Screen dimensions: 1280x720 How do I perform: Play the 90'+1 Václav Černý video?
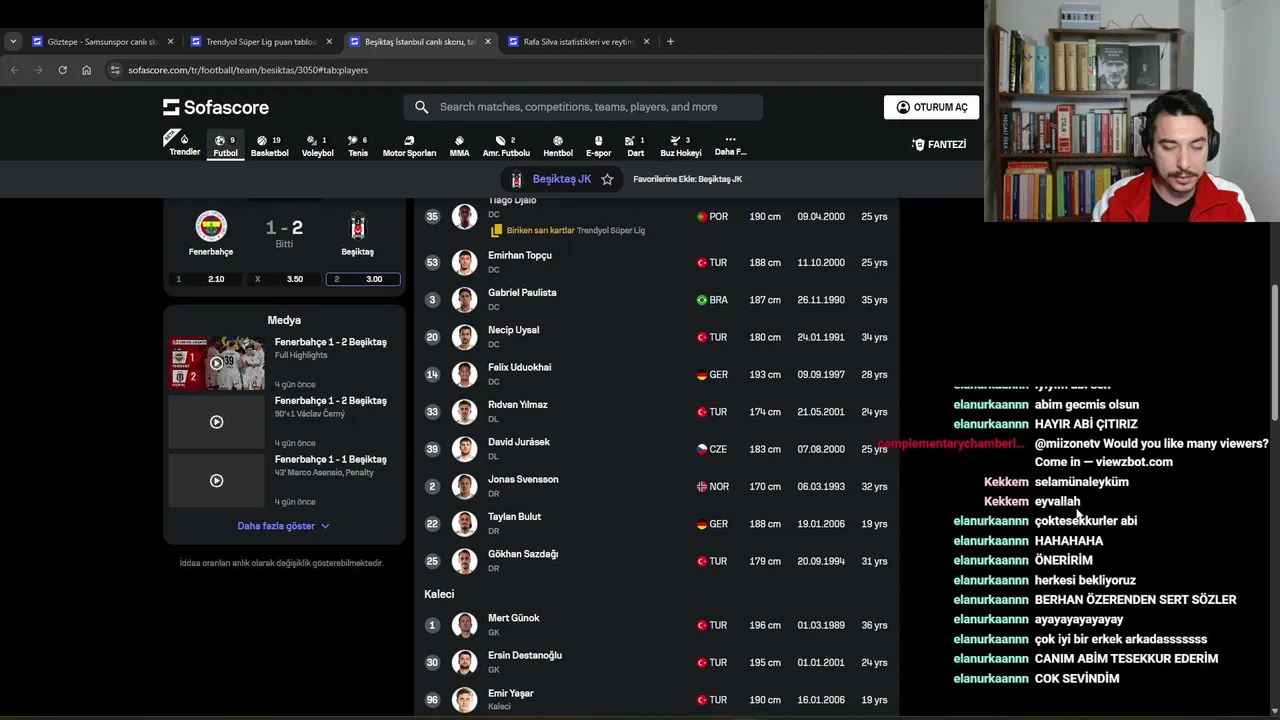point(217,422)
